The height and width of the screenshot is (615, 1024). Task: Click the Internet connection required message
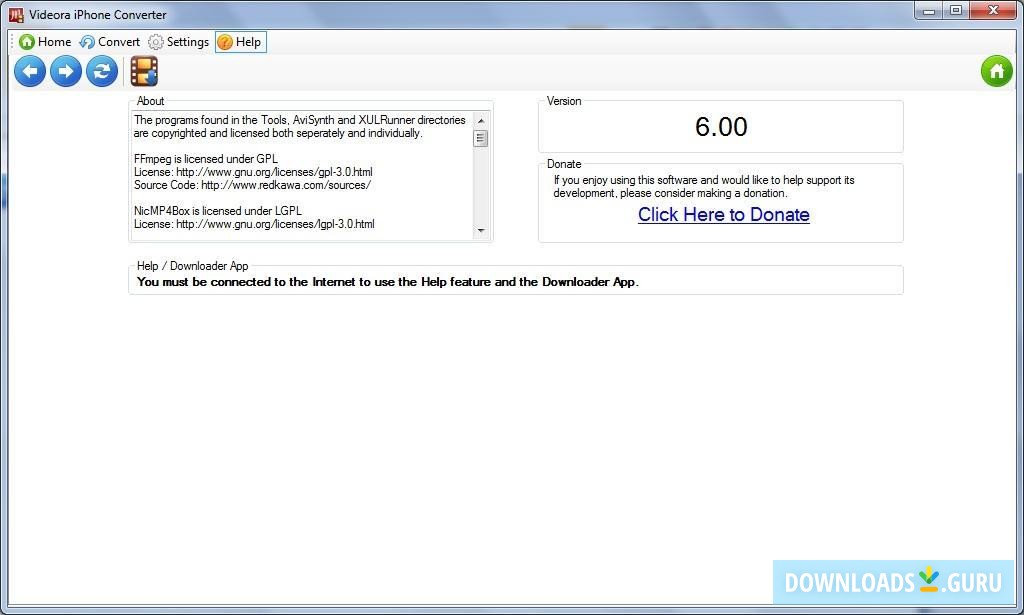point(388,282)
